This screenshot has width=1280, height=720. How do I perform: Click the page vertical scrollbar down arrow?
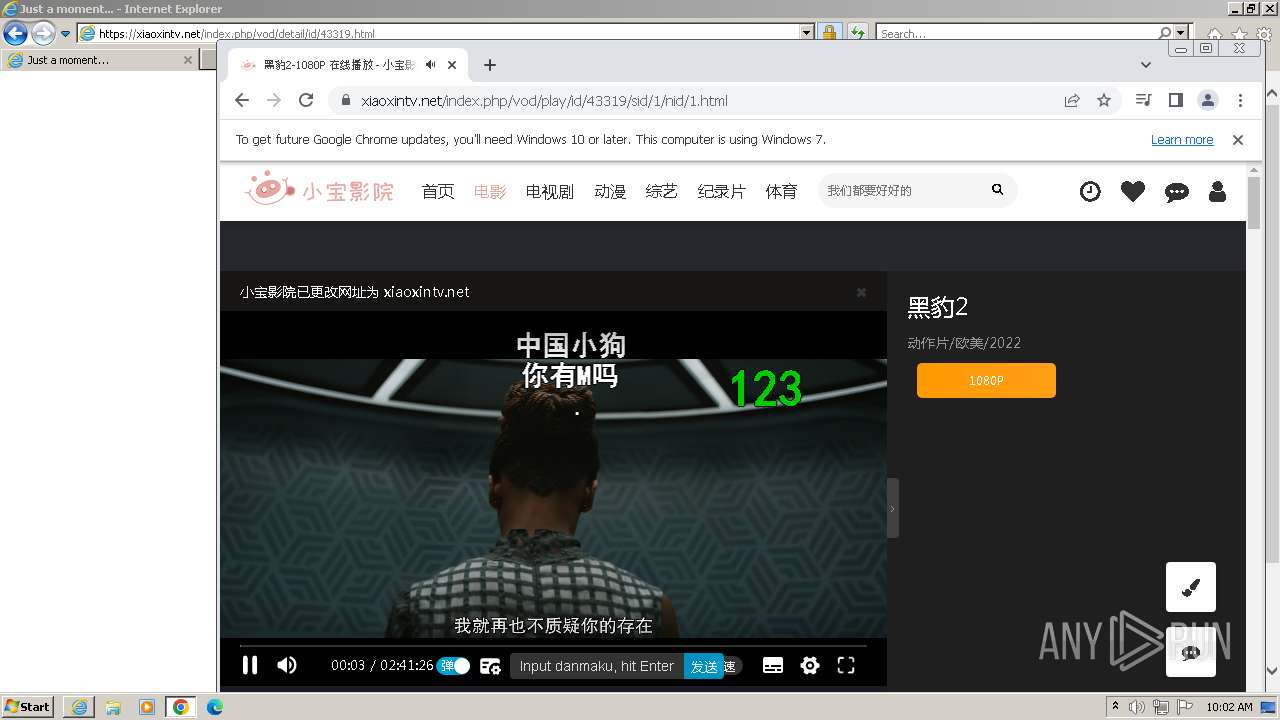point(1271,671)
